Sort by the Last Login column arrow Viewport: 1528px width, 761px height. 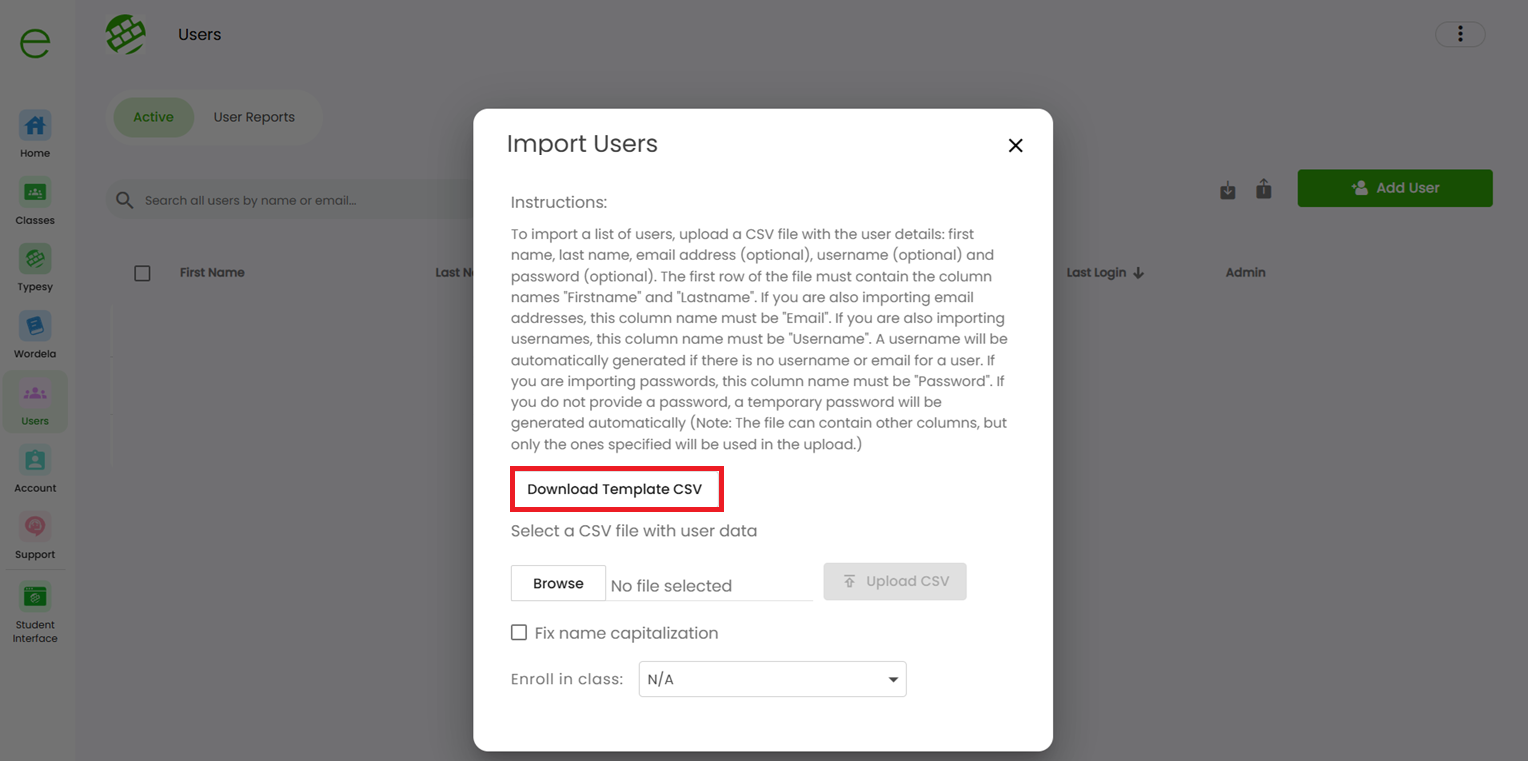[1138, 273]
